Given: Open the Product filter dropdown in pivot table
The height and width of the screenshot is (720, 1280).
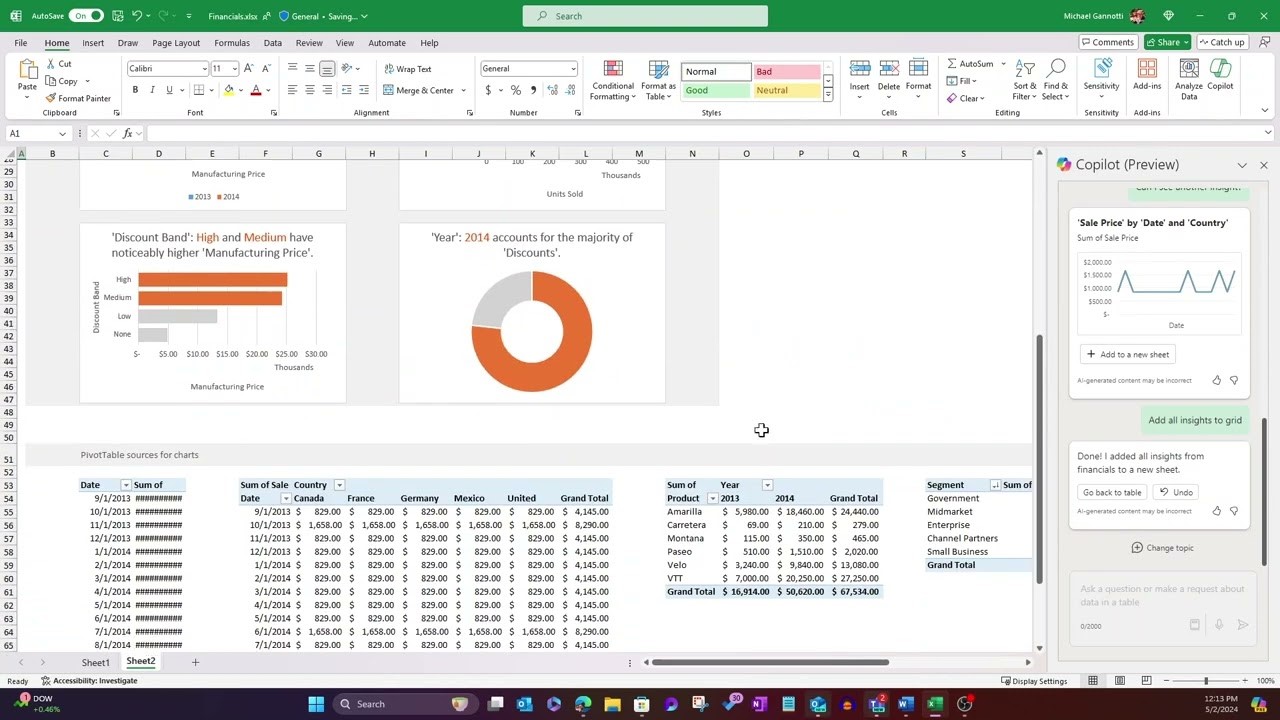Looking at the screenshot, I should click(712, 498).
